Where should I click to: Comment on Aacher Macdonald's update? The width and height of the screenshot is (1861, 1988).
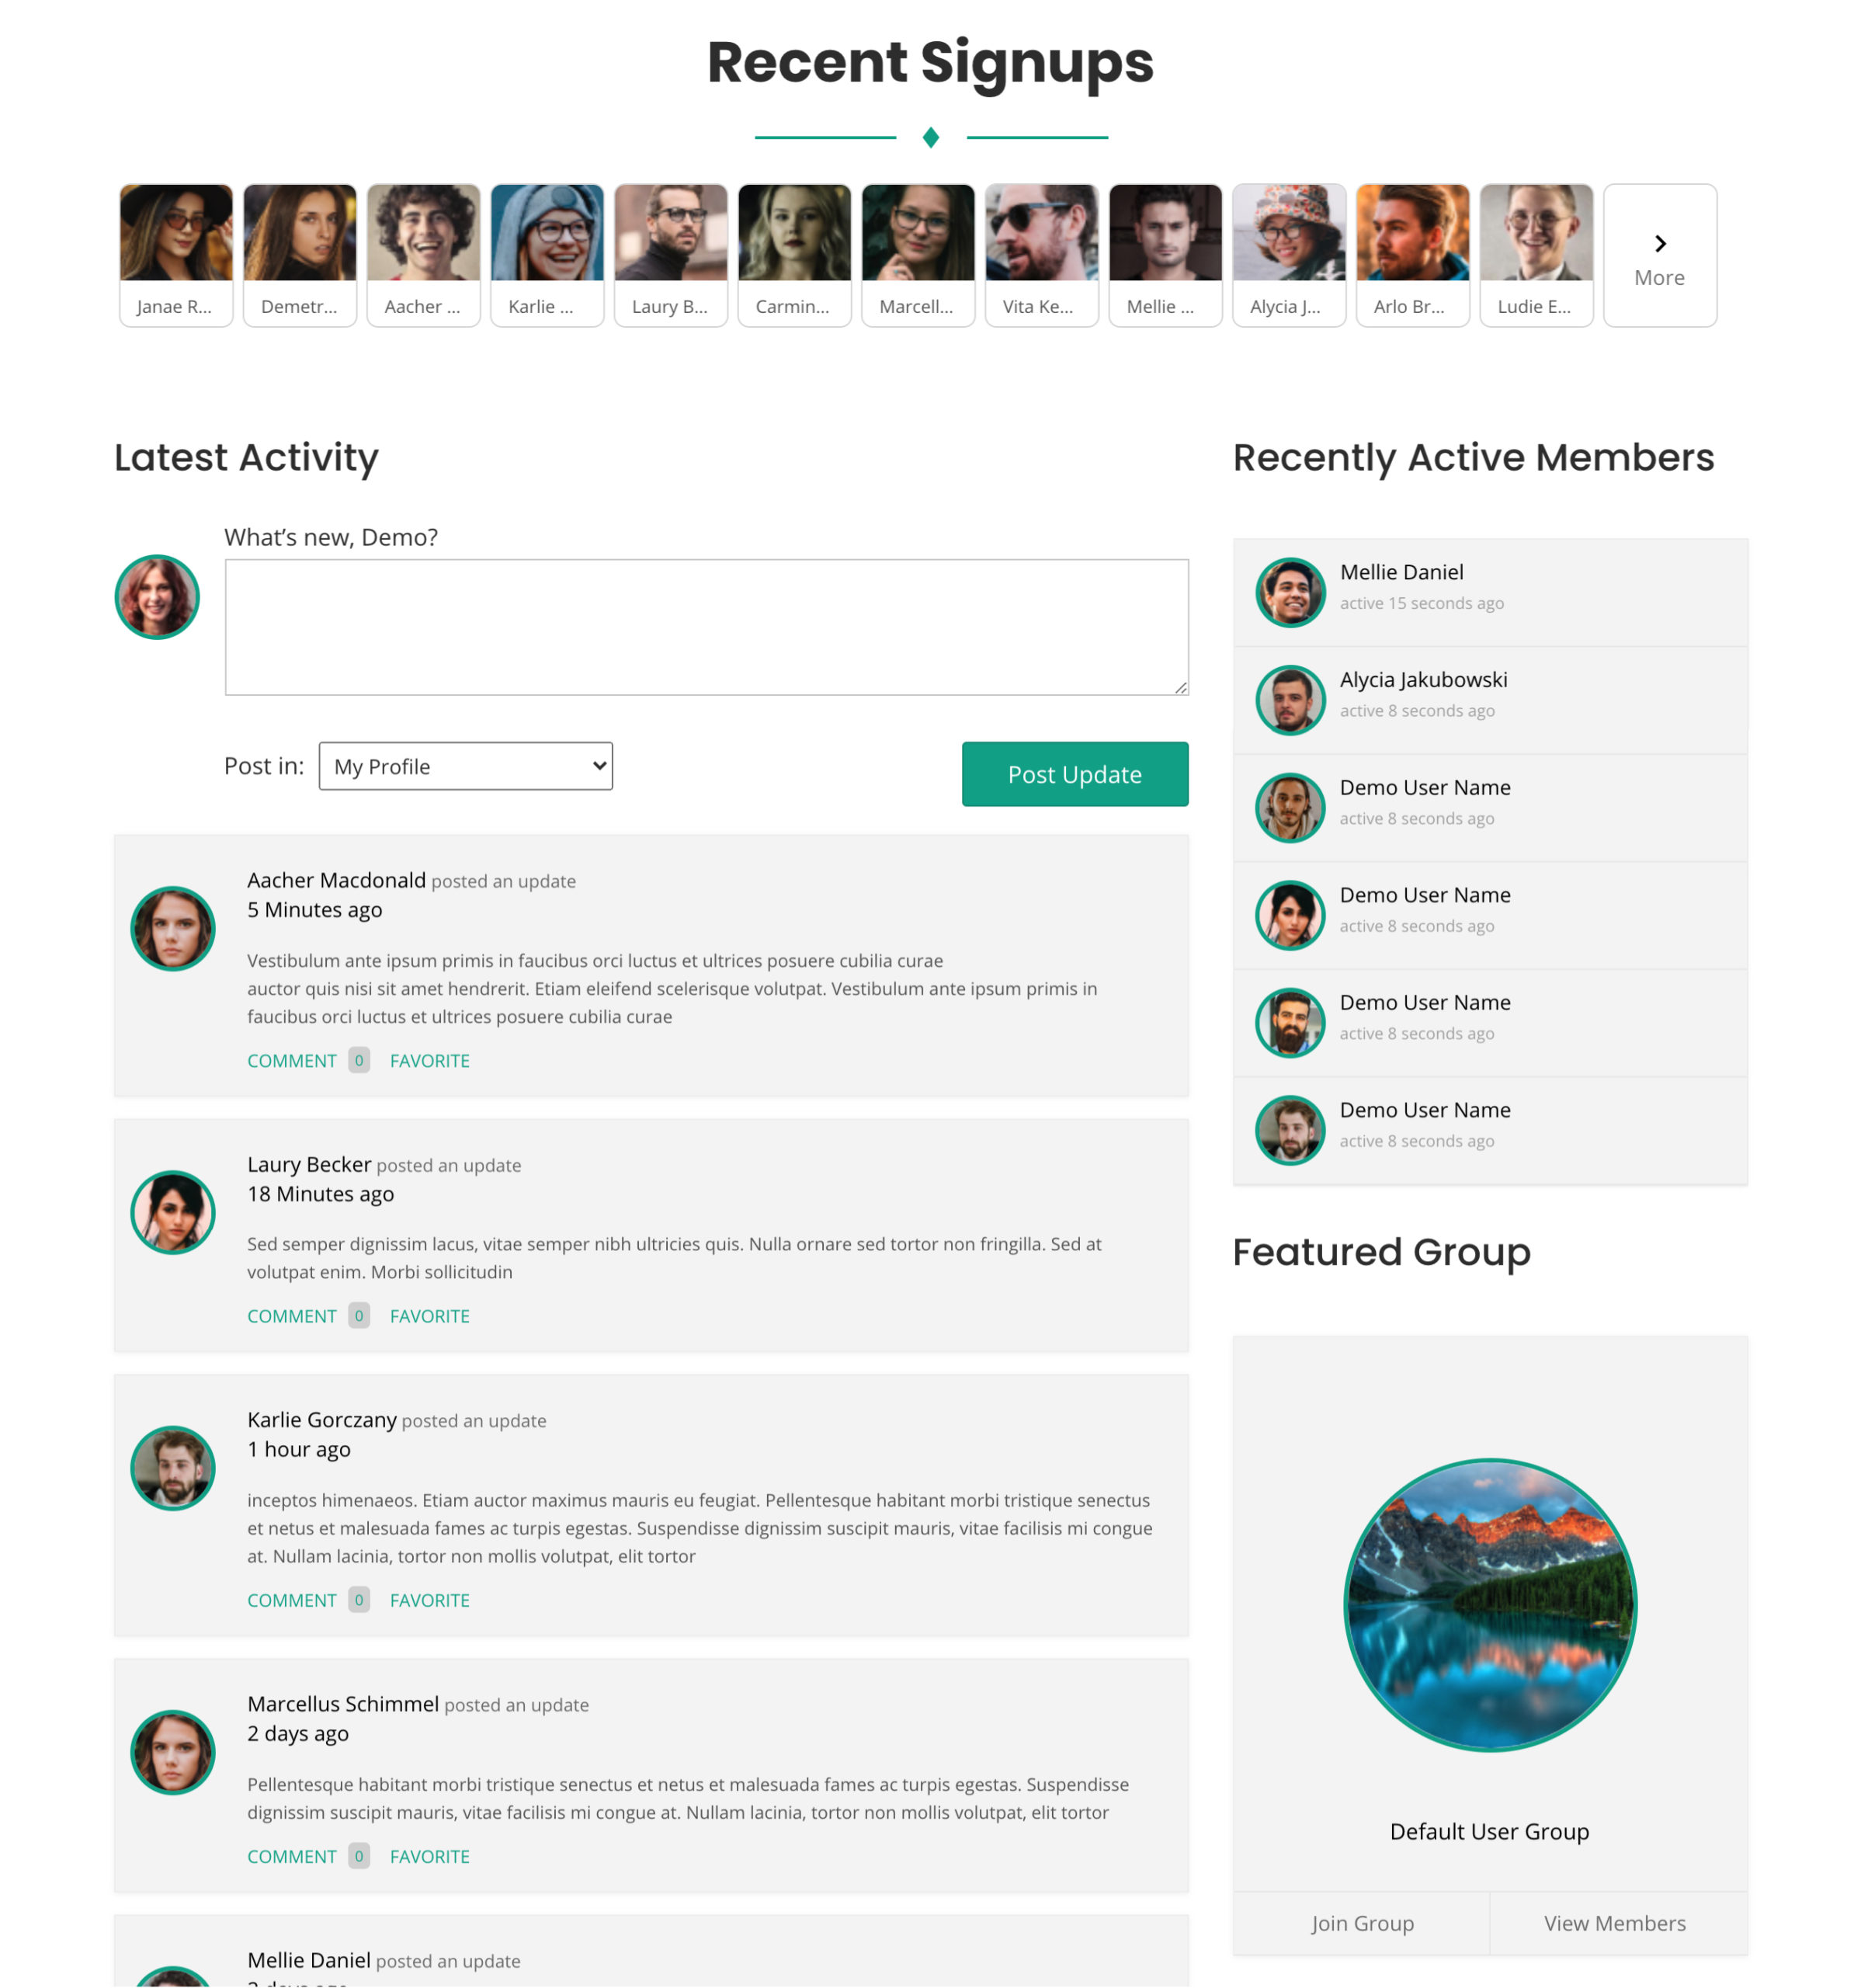pos(292,1061)
